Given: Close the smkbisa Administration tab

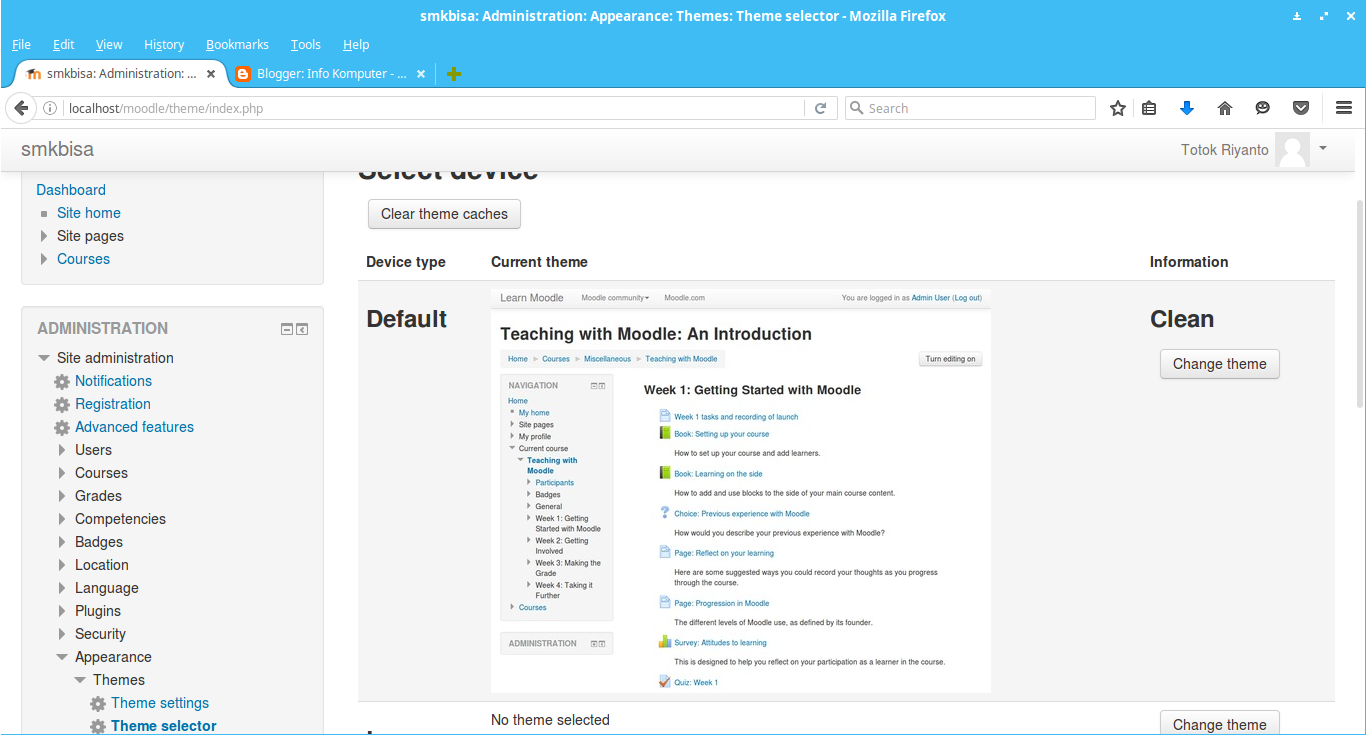Looking at the screenshot, I should pos(211,74).
